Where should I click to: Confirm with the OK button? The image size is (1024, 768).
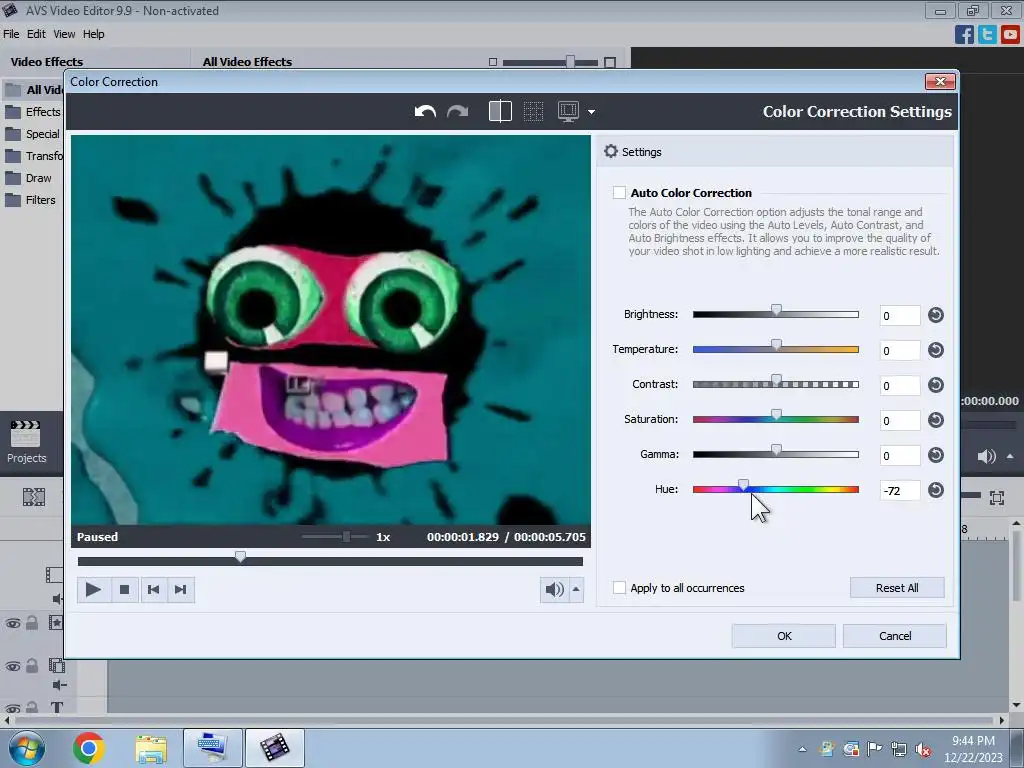784,636
